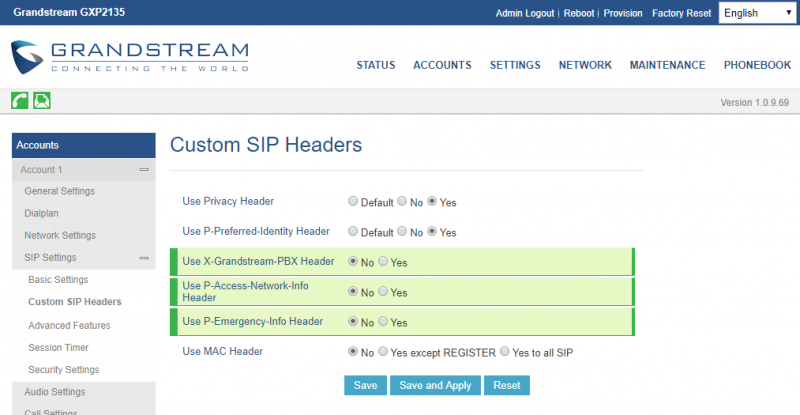Viewport: 800px width, 415px height.
Task: Open the NETWORK menu
Action: [585, 65]
